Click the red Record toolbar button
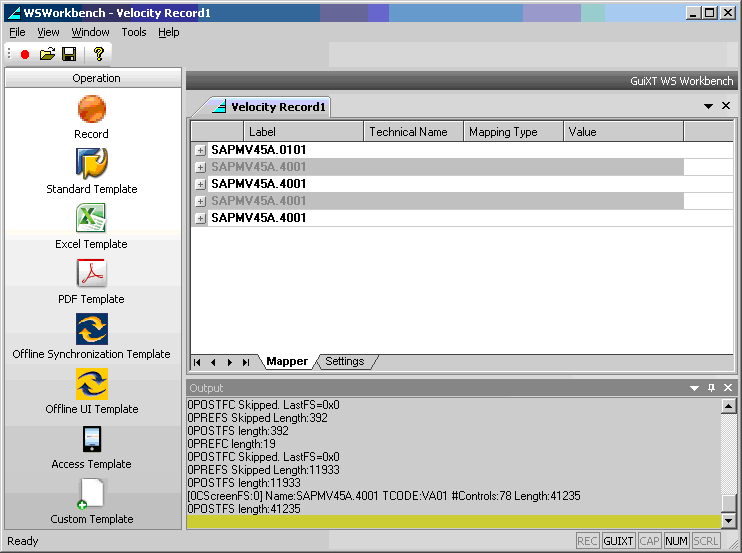Screen dimensions: 742x553 [25, 54]
